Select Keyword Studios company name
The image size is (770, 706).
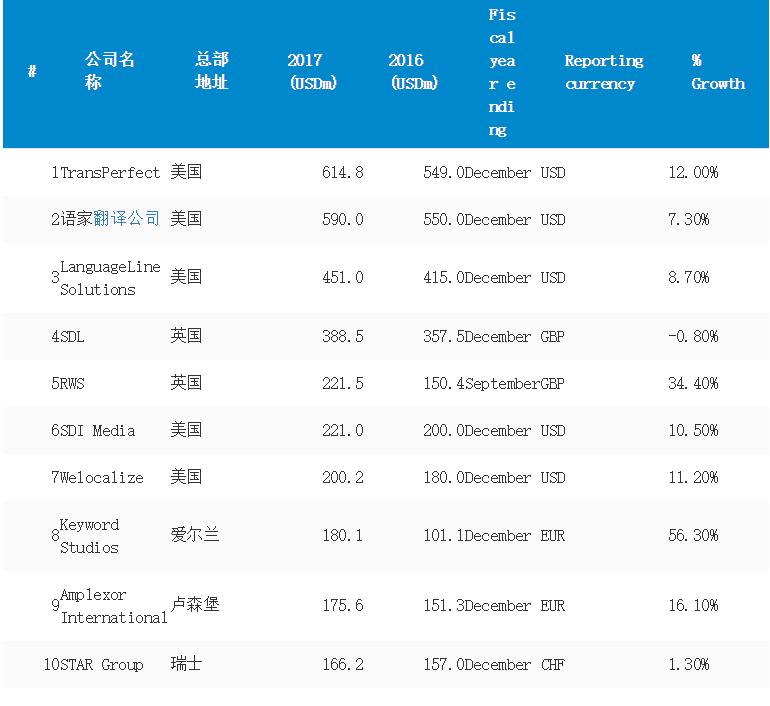point(89,536)
